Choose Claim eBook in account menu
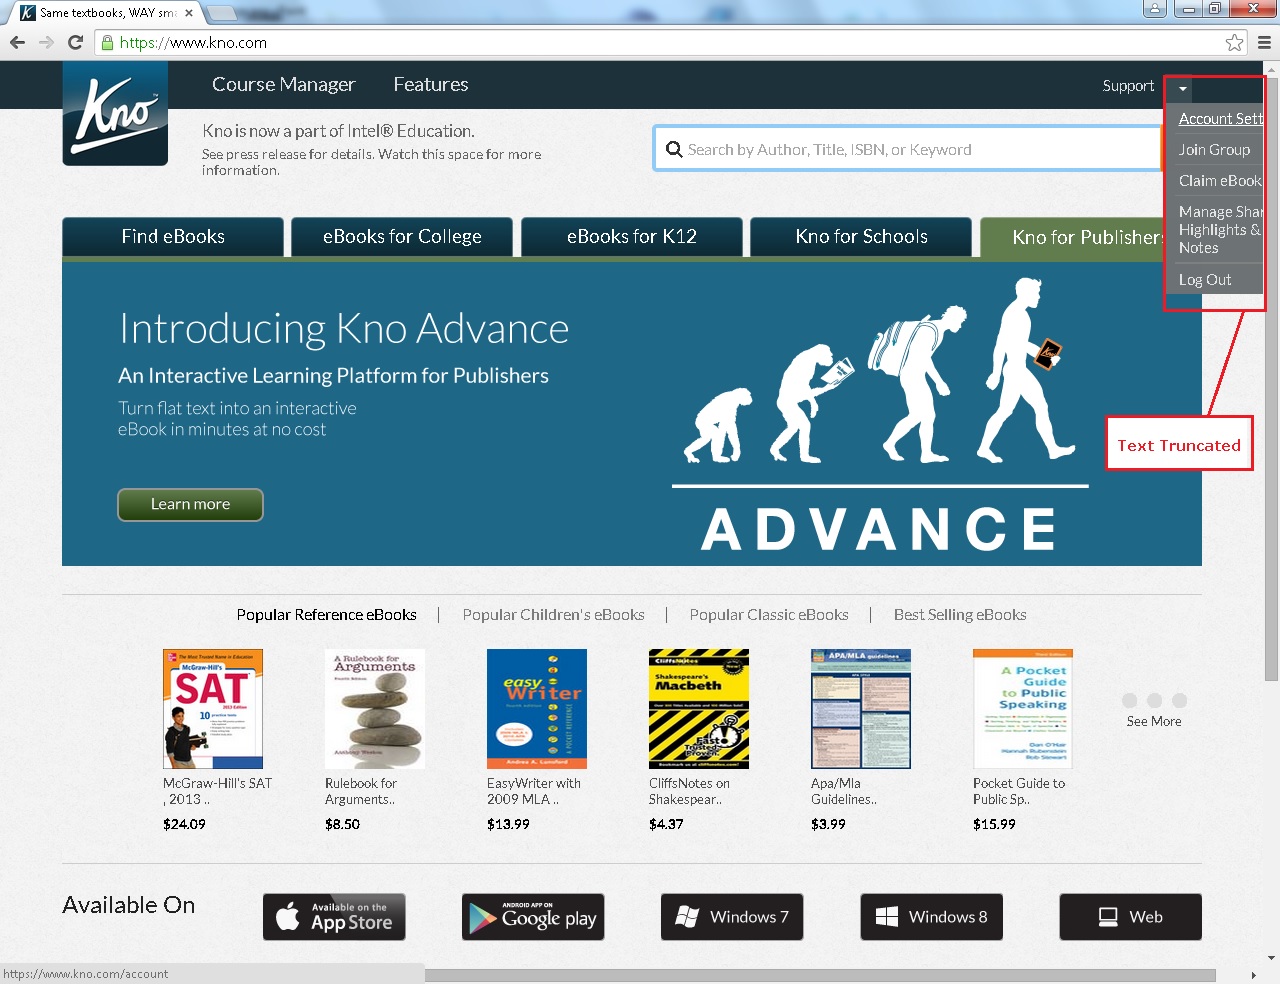The width and height of the screenshot is (1280, 984). pos(1220,180)
